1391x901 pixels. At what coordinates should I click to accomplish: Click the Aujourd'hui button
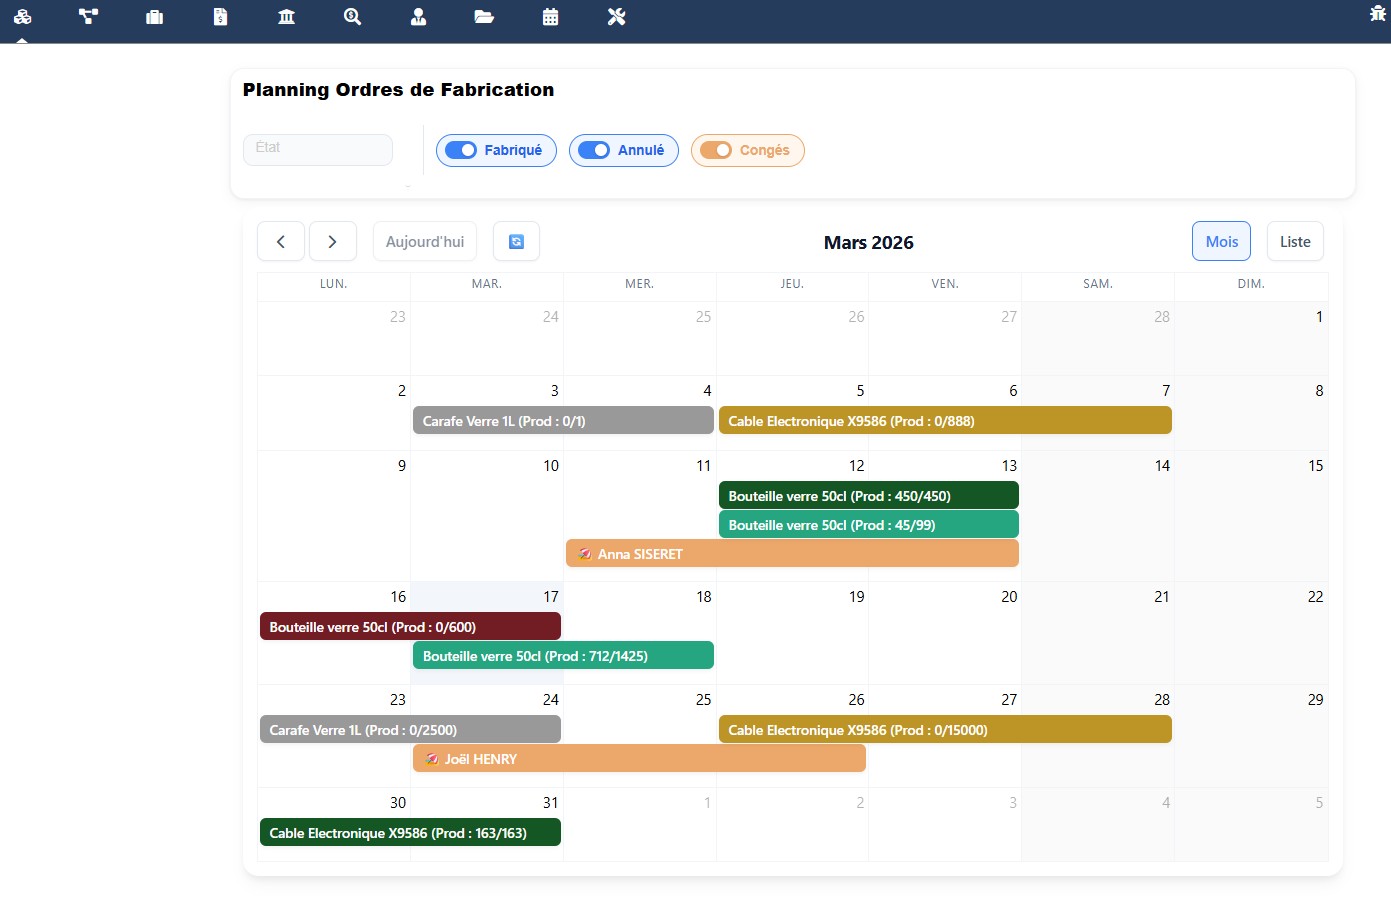(425, 242)
